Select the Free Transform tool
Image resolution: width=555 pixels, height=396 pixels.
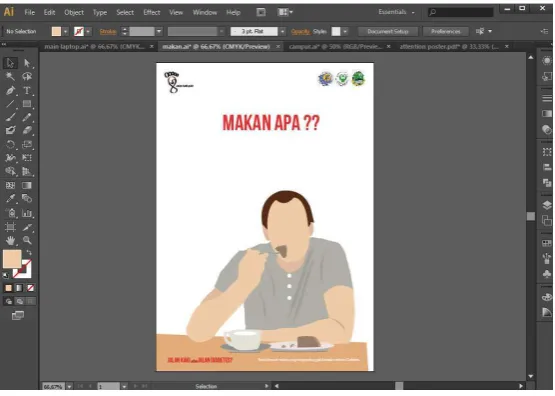(27, 158)
